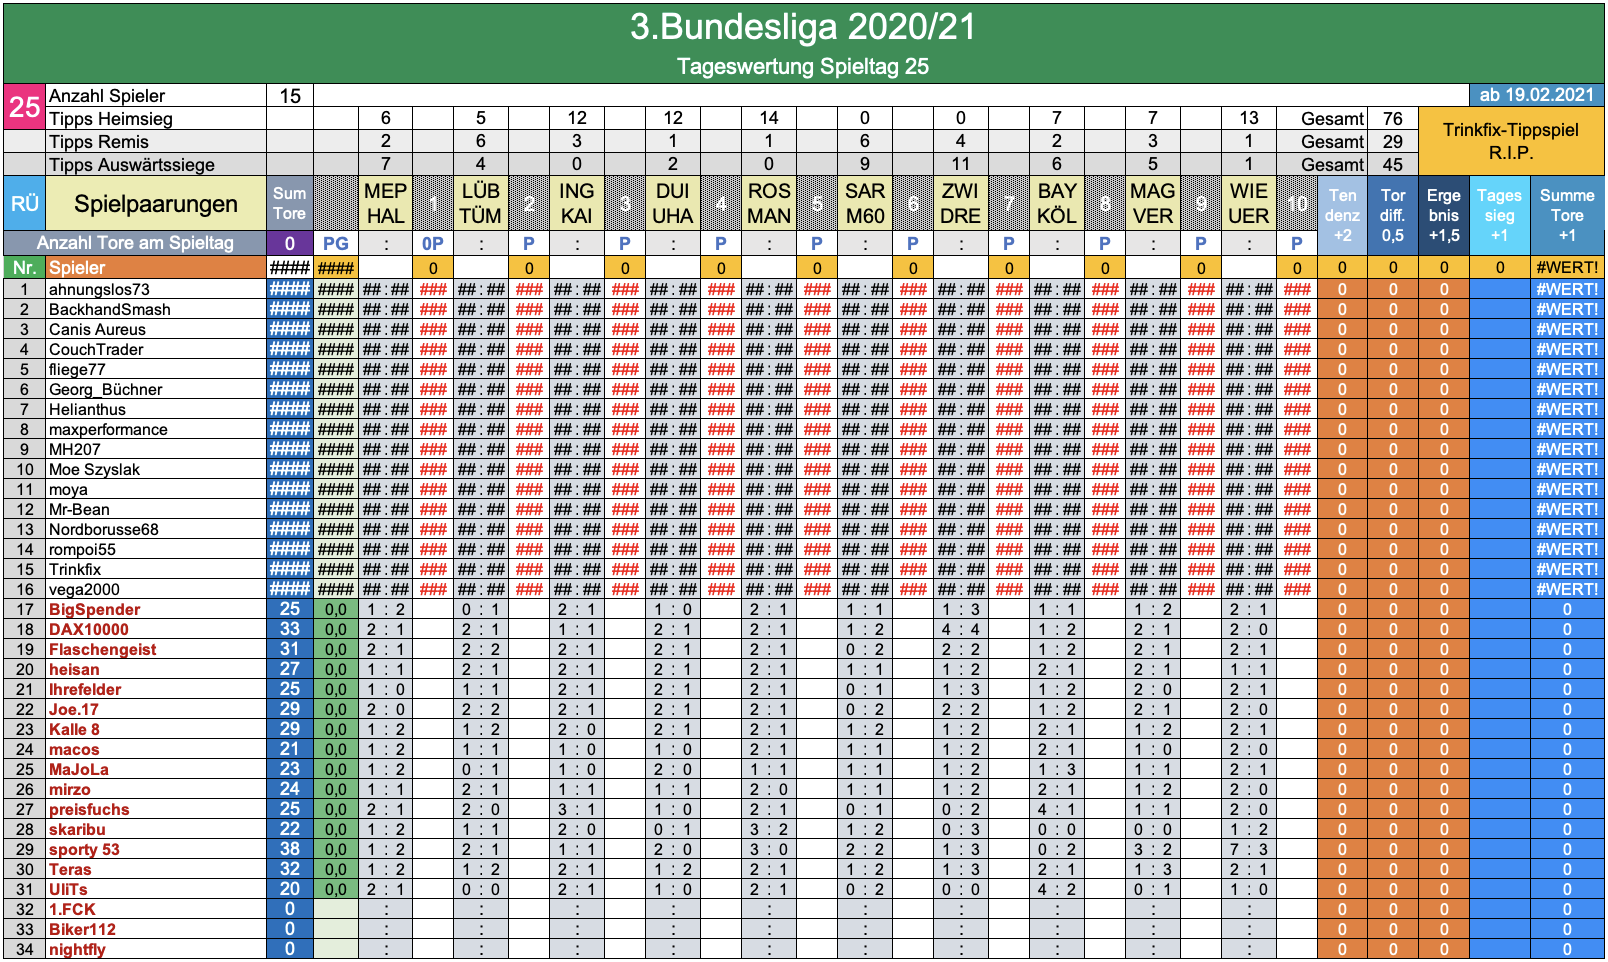Click the Tagessieg +1 column header

(x=1499, y=215)
